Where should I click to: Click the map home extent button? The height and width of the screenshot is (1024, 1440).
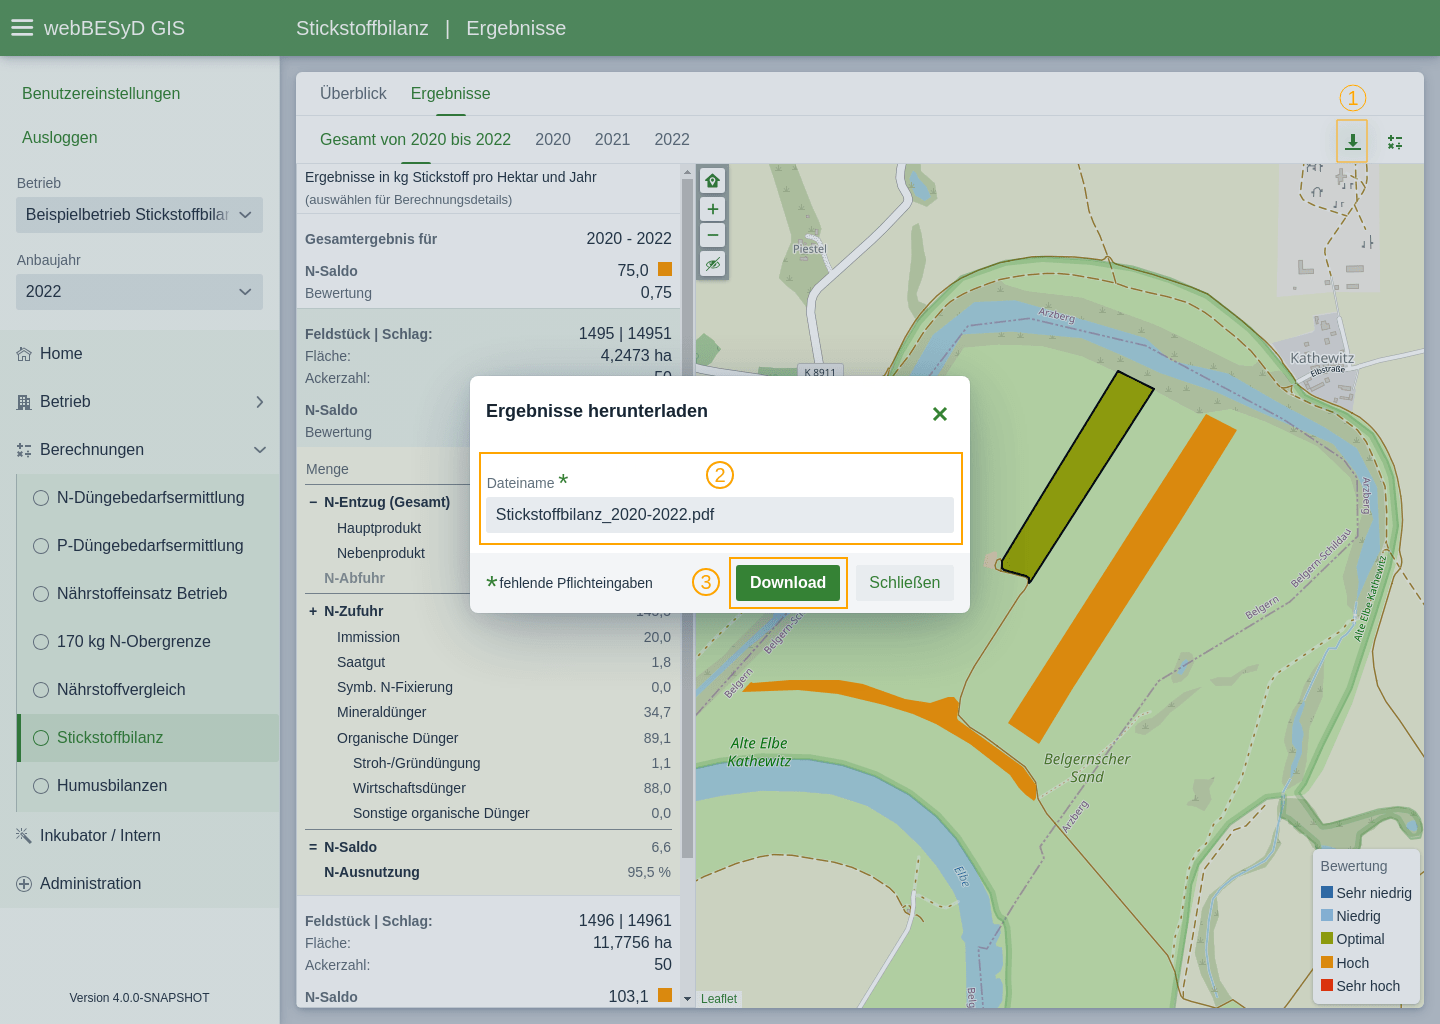coord(712,181)
